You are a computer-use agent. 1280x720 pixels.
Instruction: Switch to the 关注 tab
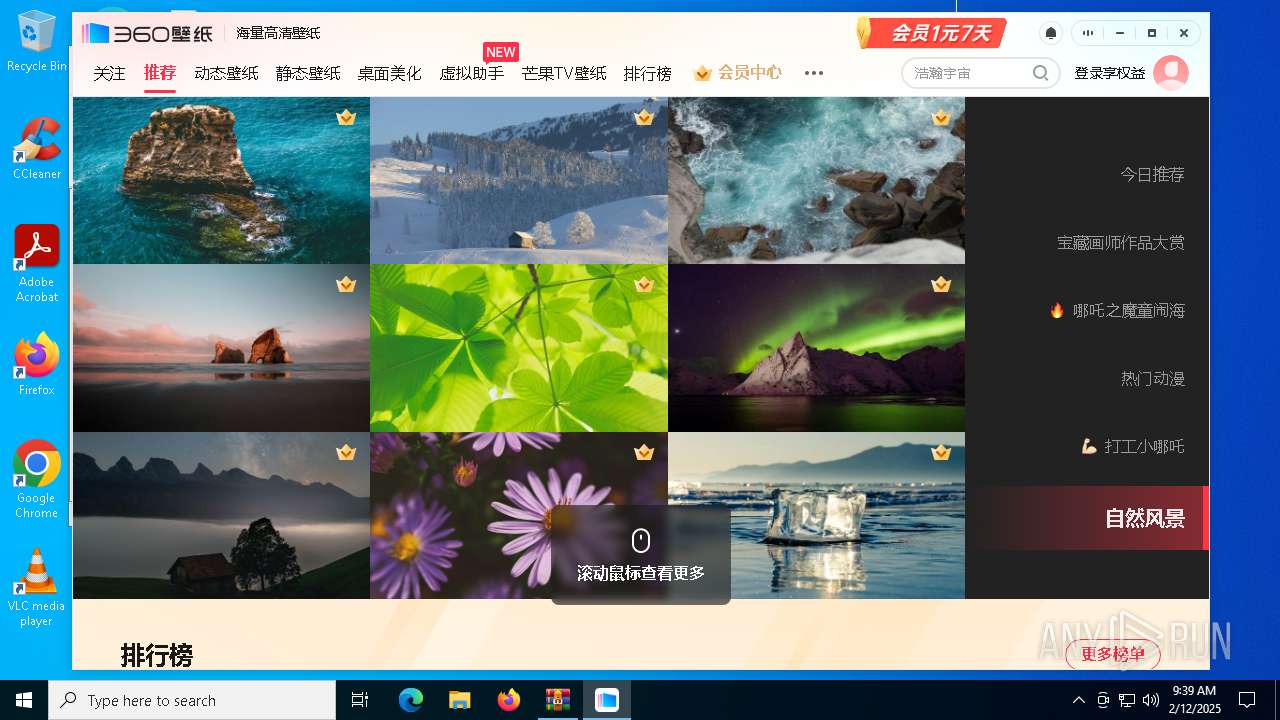[110, 73]
